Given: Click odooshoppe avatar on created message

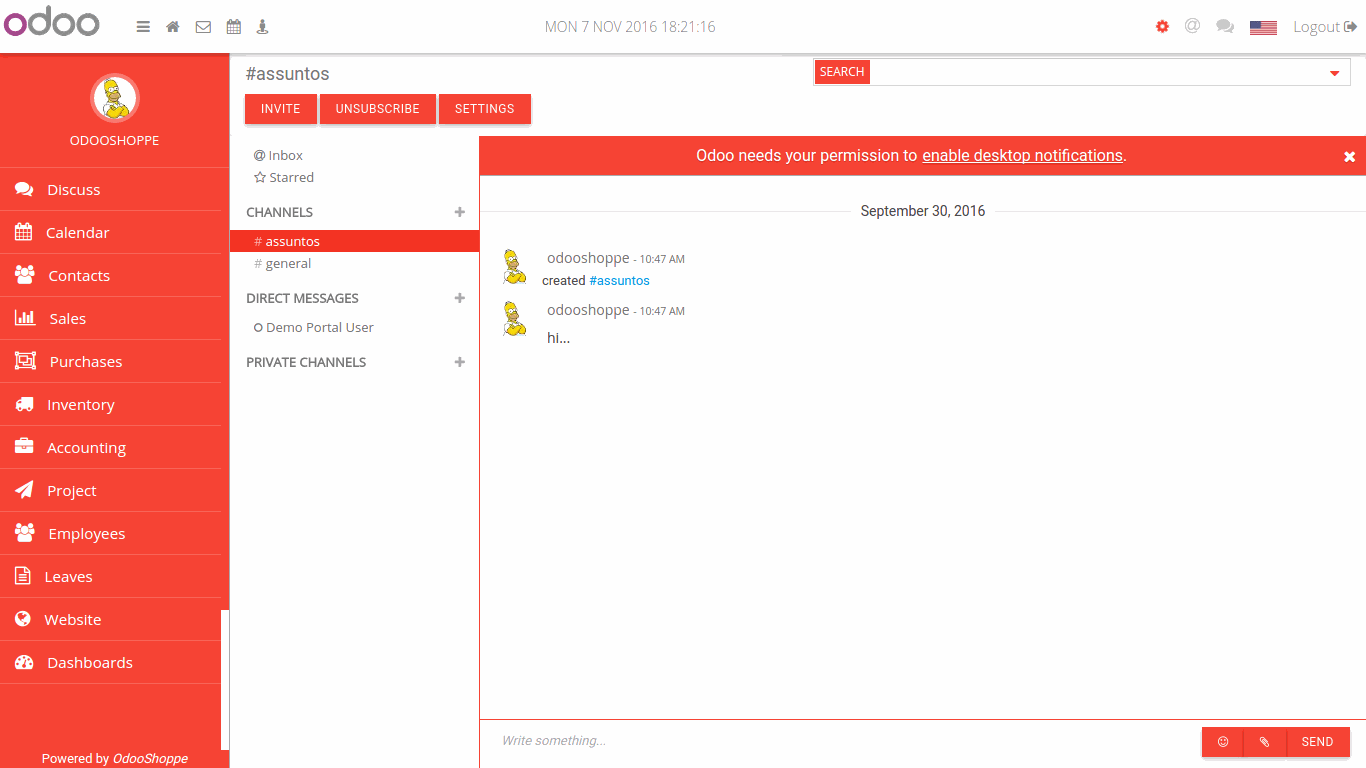Looking at the screenshot, I should [514, 267].
